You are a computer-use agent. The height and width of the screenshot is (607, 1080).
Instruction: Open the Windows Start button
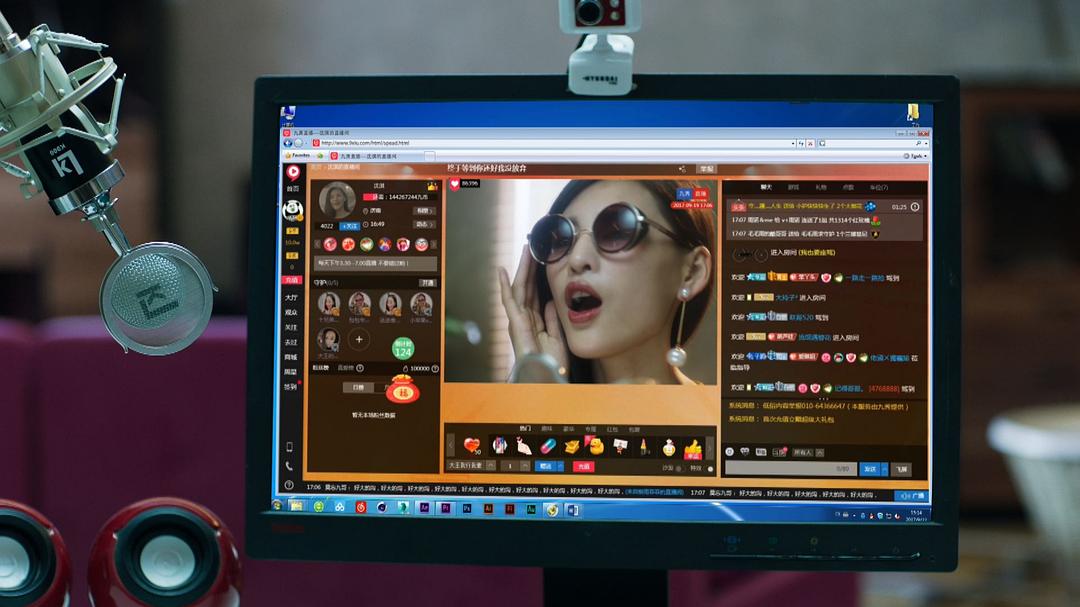[278, 505]
